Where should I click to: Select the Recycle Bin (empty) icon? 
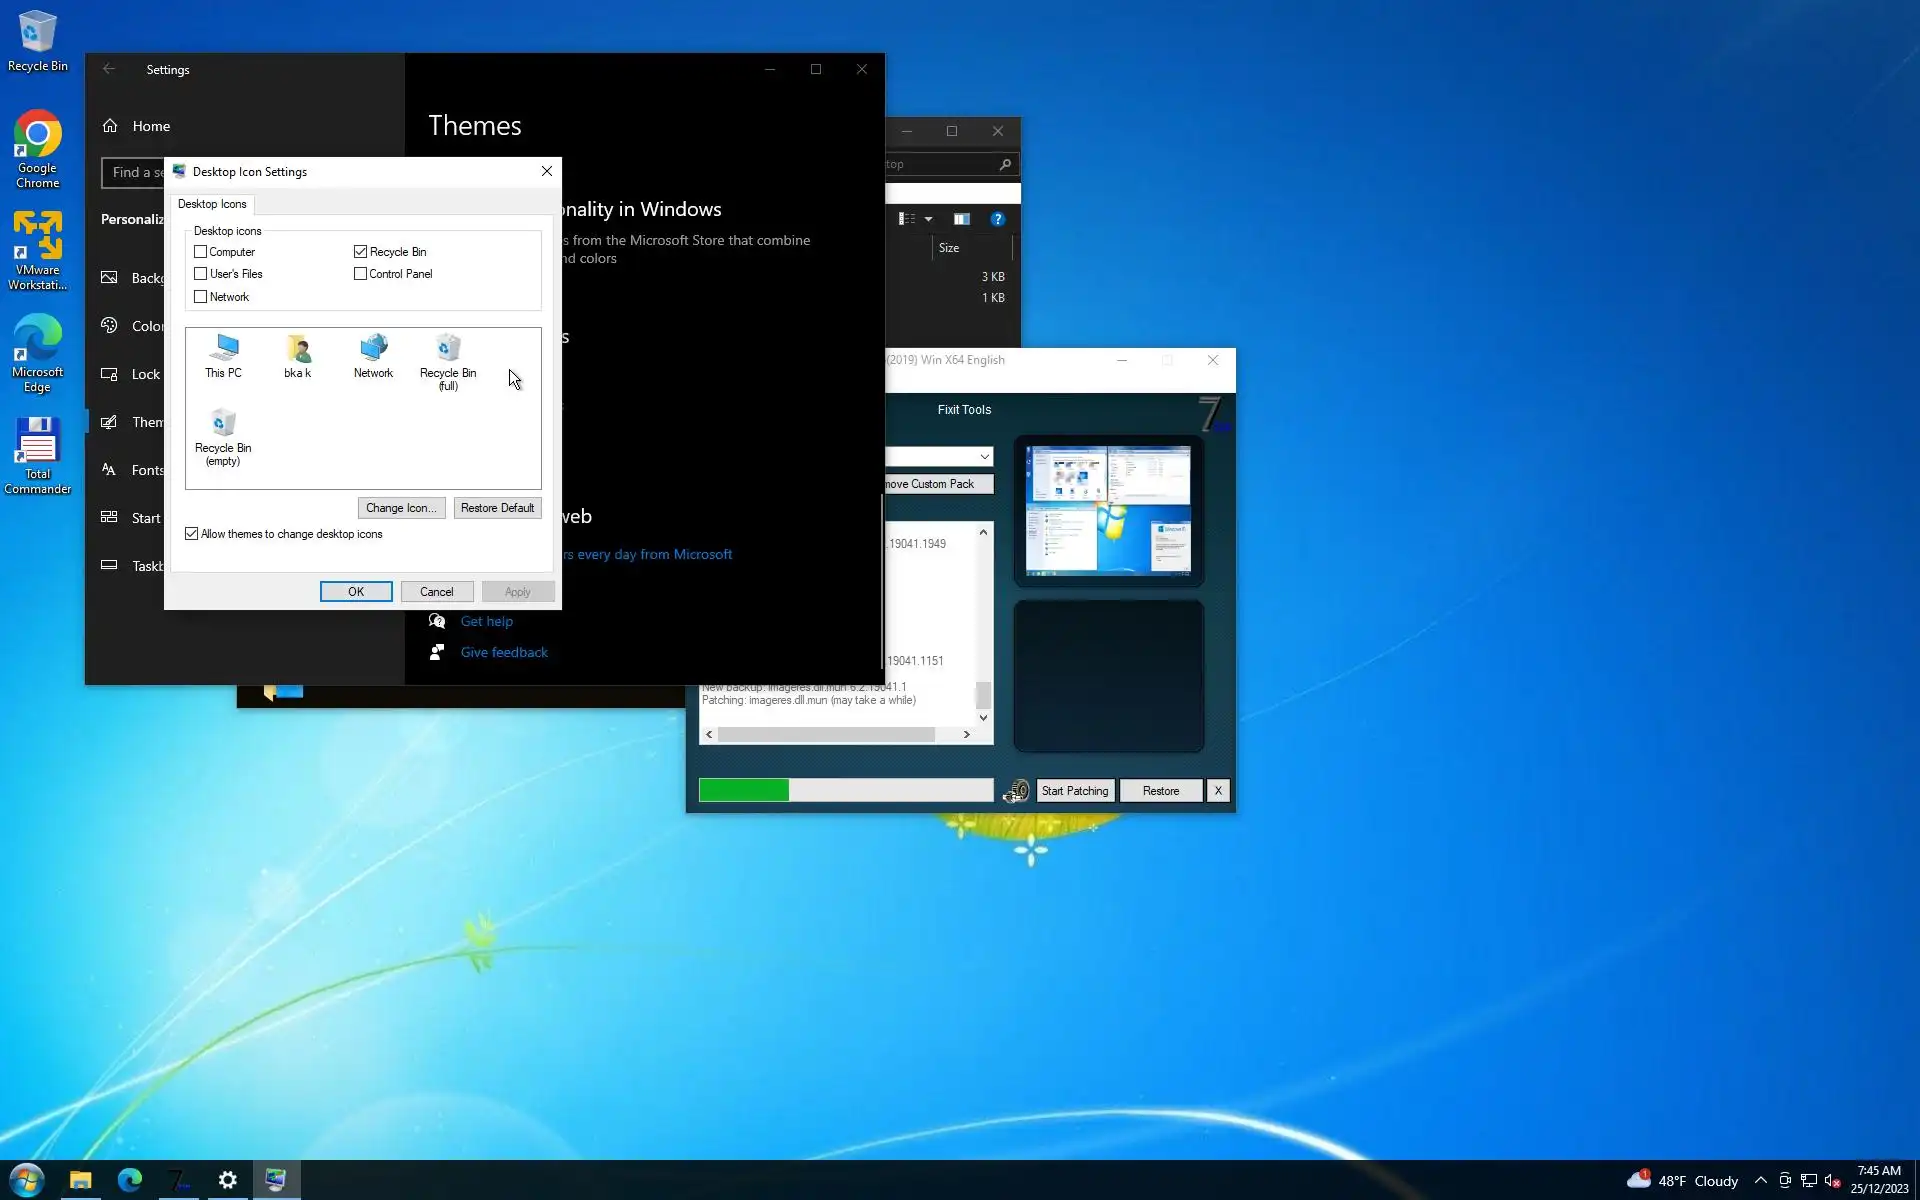[223, 436]
